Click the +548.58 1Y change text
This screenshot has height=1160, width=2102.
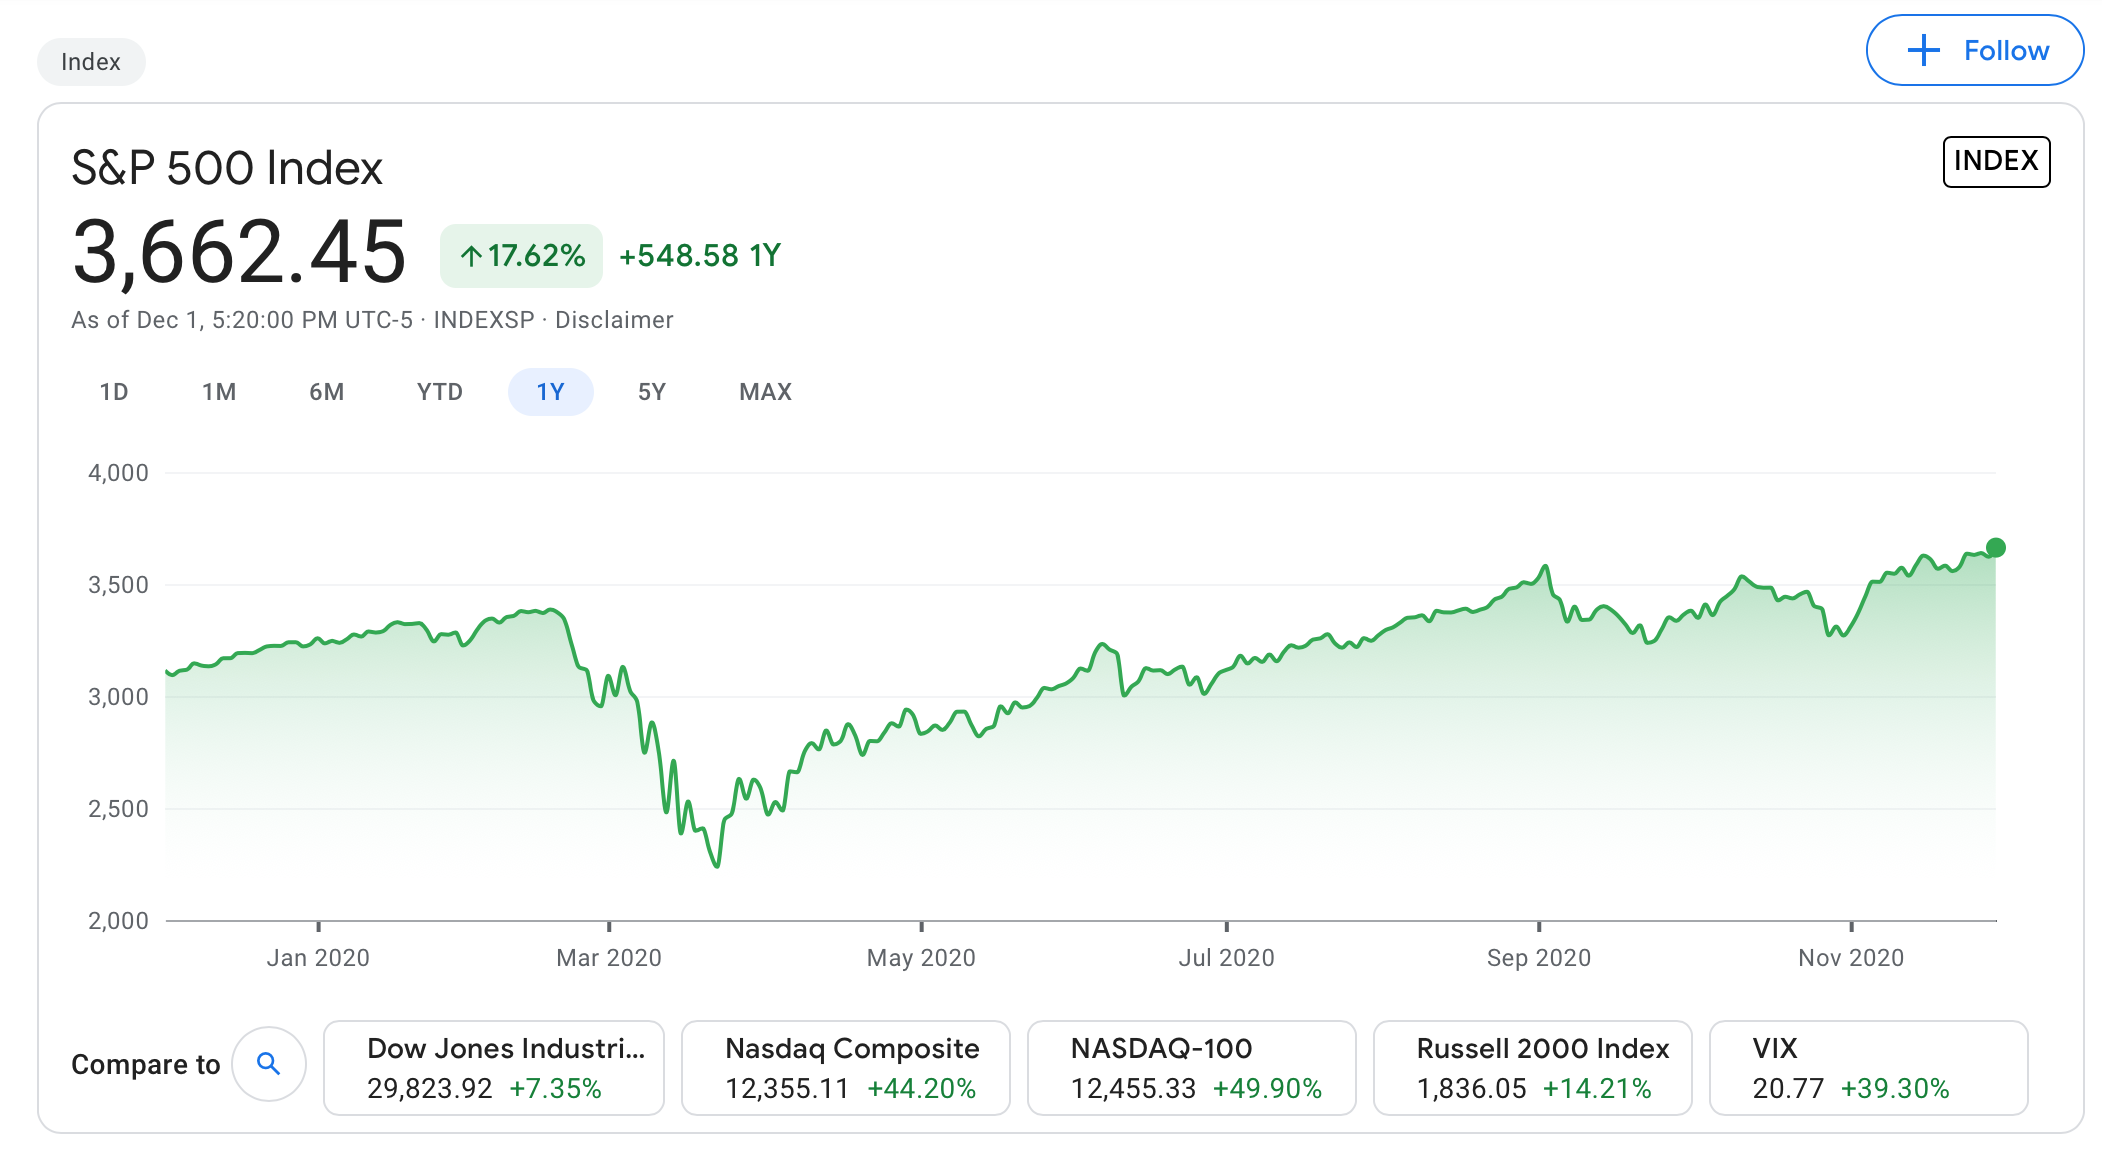tap(700, 256)
